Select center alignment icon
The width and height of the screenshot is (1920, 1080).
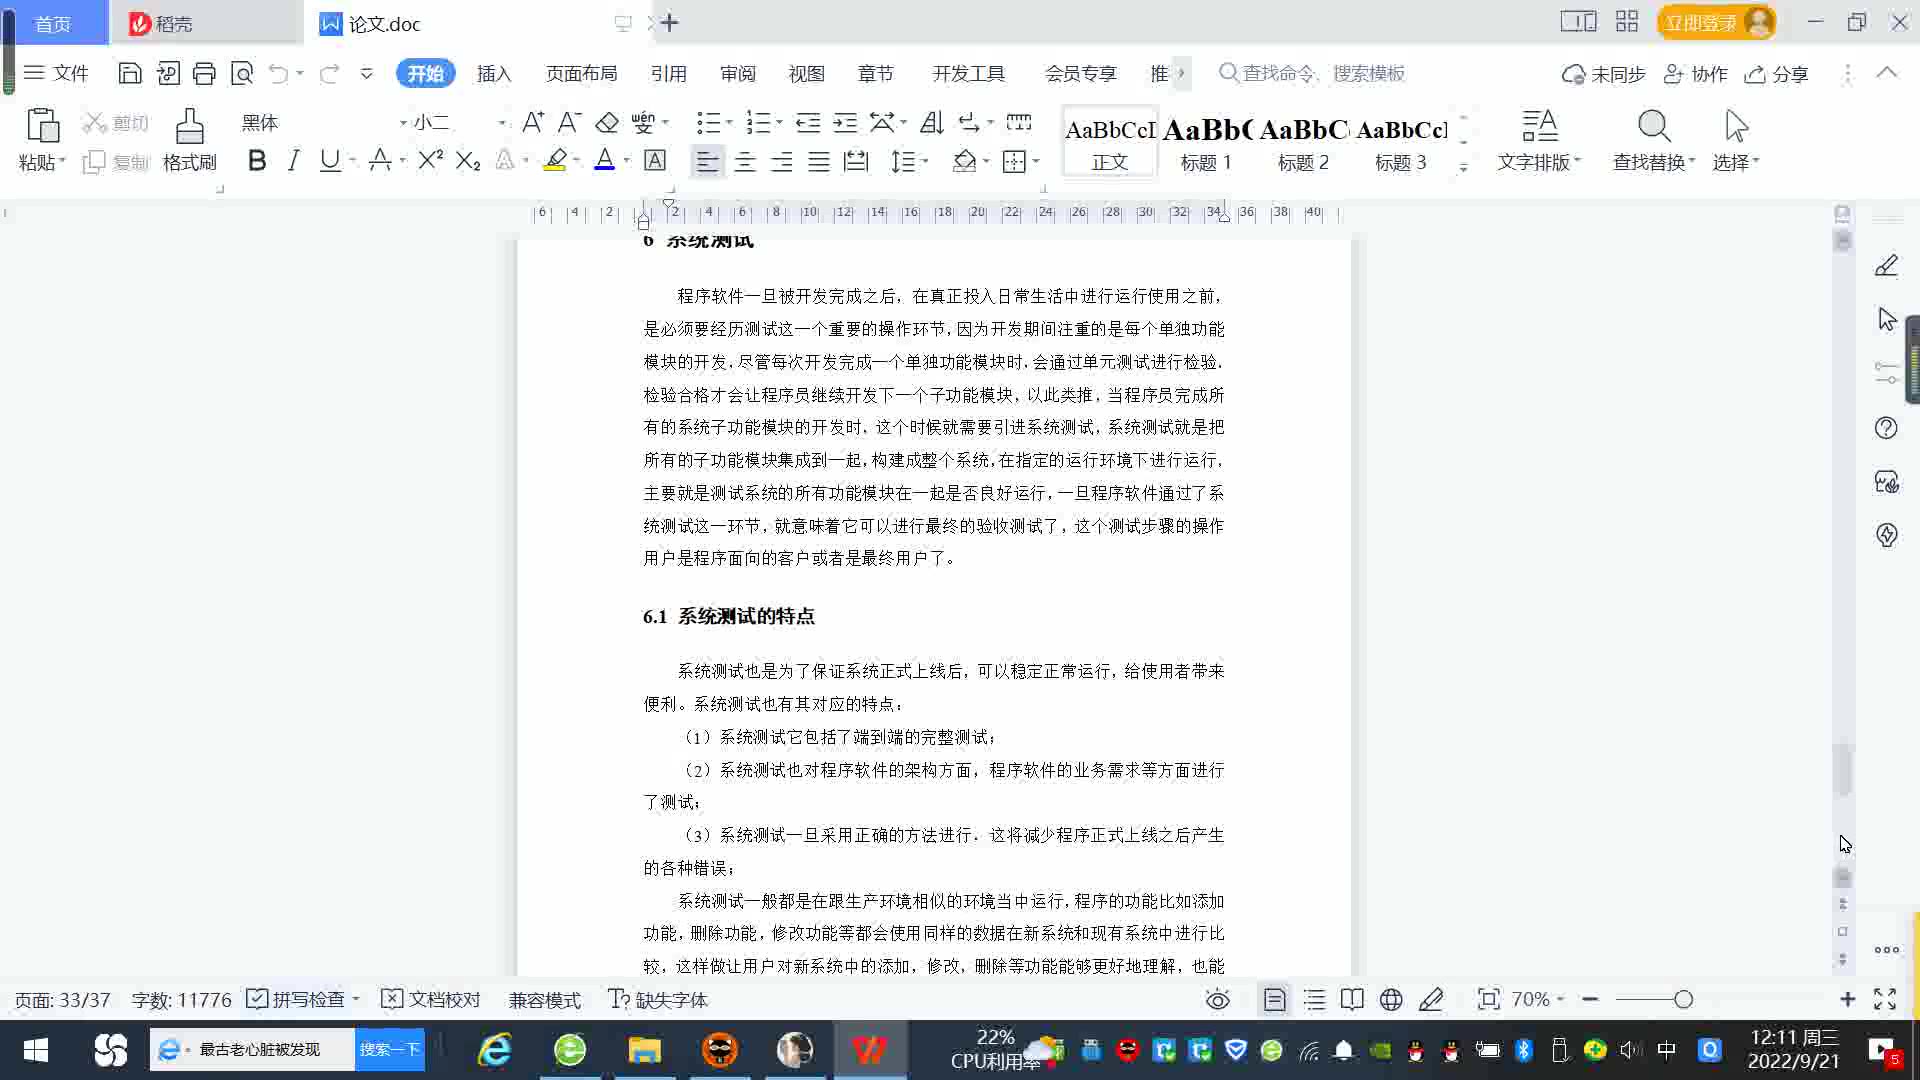coord(744,162)
